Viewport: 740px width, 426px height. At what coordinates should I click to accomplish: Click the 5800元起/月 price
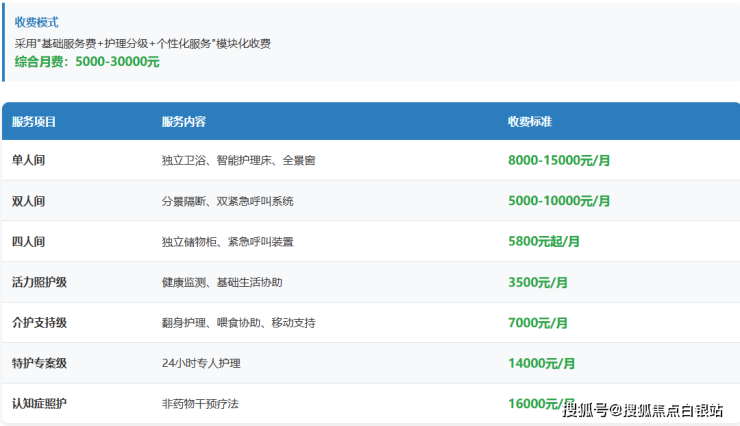[543, 242]
